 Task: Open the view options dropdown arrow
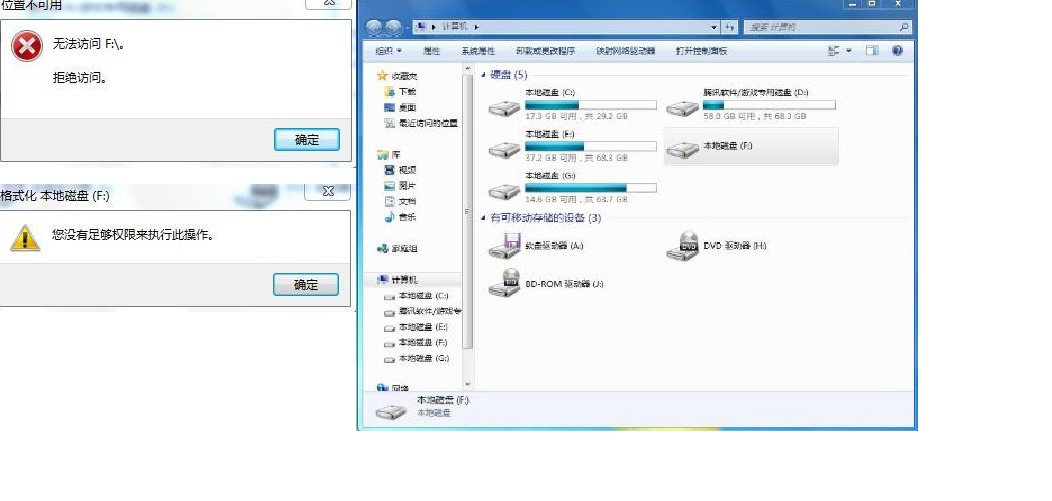[x=849, y=51]
